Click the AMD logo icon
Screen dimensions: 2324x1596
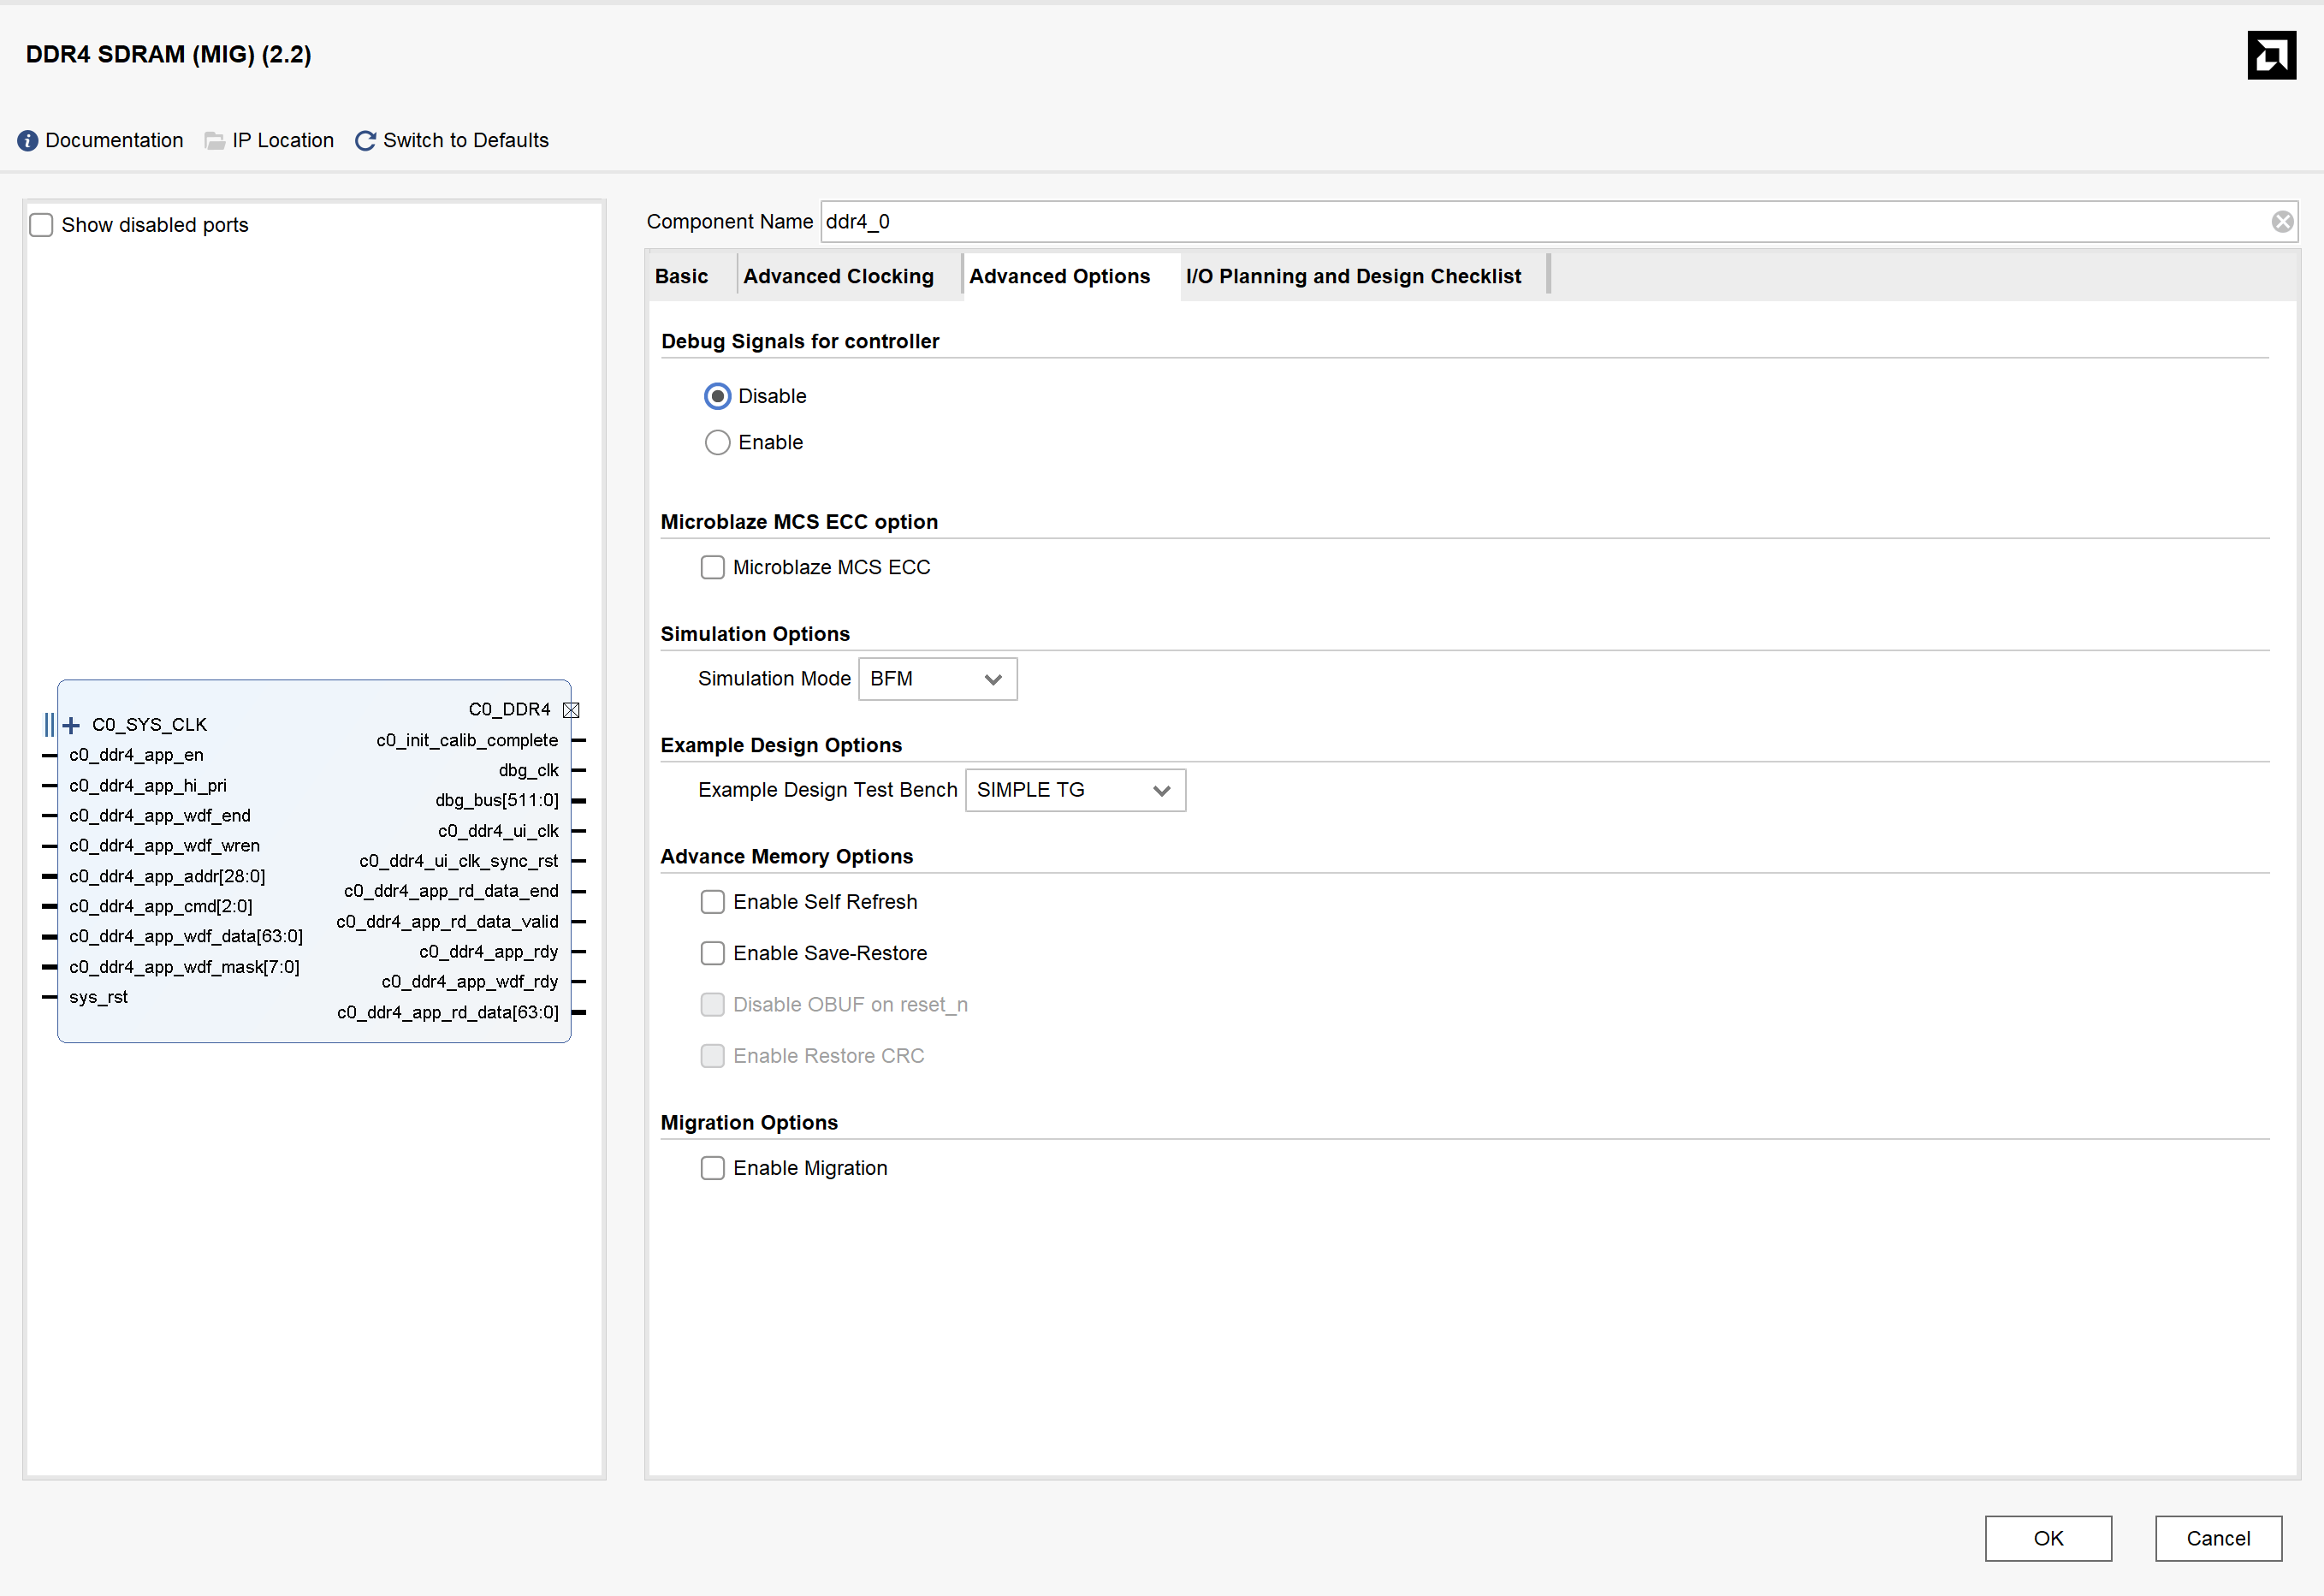point(2271,55)
